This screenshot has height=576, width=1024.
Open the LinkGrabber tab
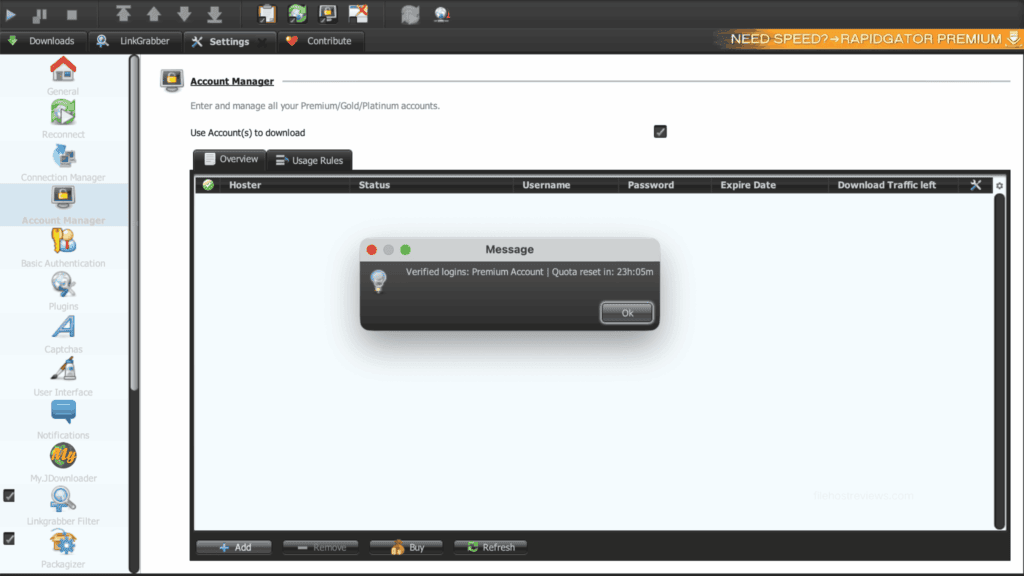(x=133, y=41)
